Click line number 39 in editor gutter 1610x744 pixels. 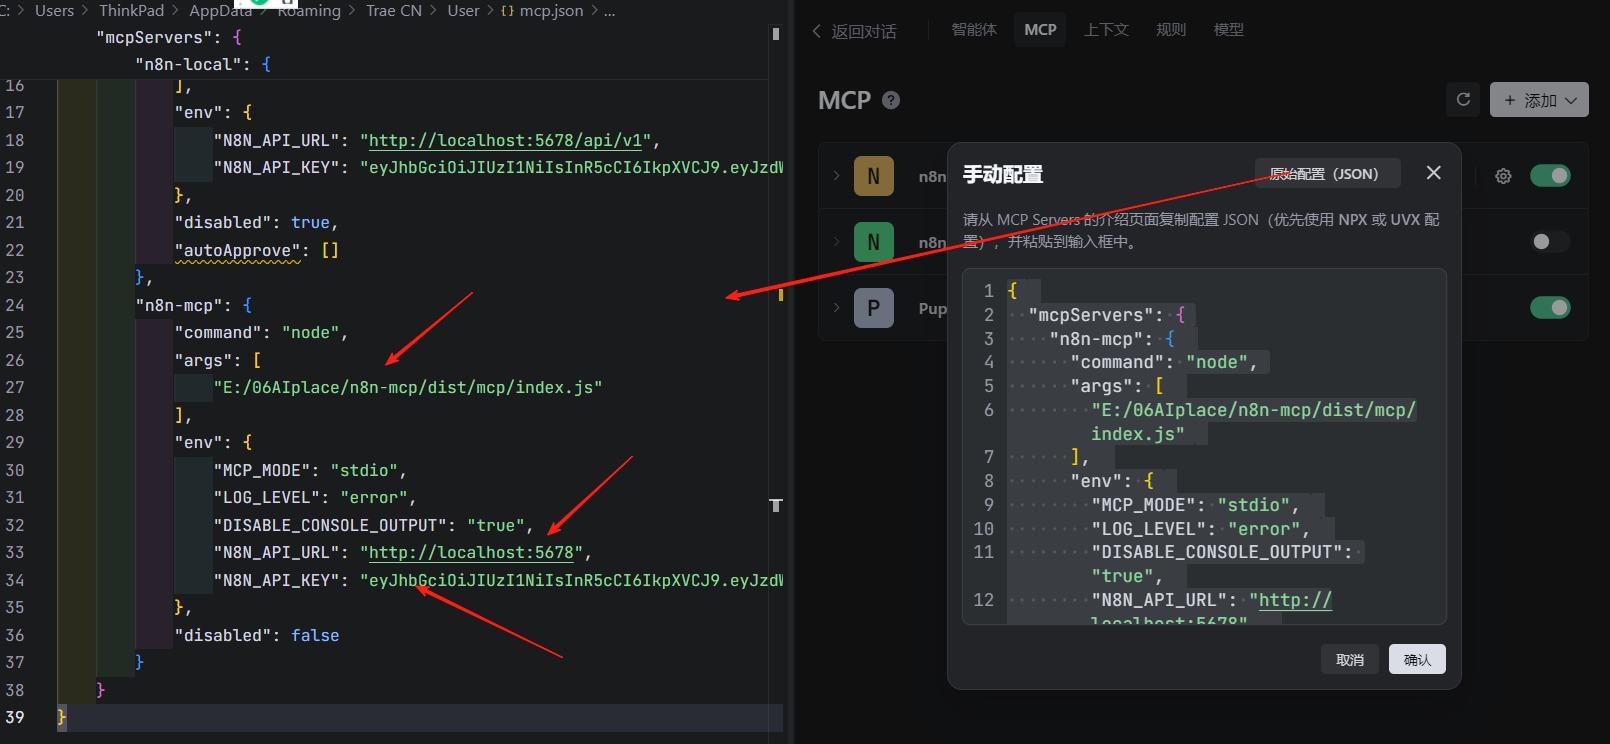[x=15, y=717]
